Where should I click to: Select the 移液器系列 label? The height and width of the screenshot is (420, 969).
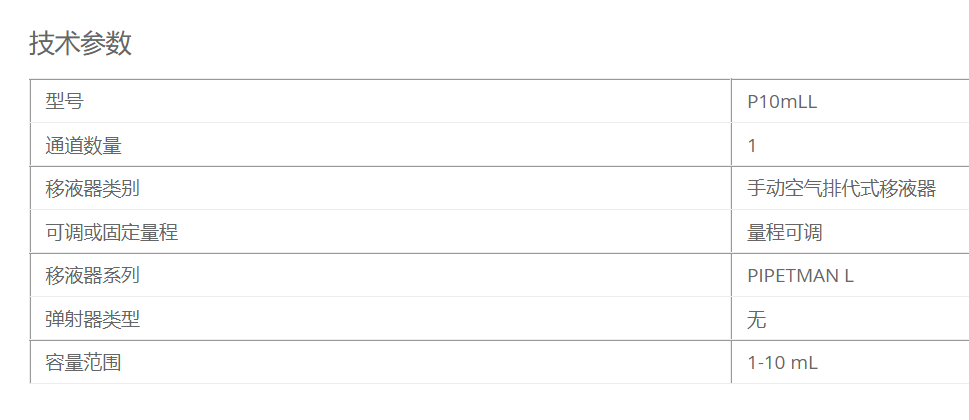pos(93,275)
